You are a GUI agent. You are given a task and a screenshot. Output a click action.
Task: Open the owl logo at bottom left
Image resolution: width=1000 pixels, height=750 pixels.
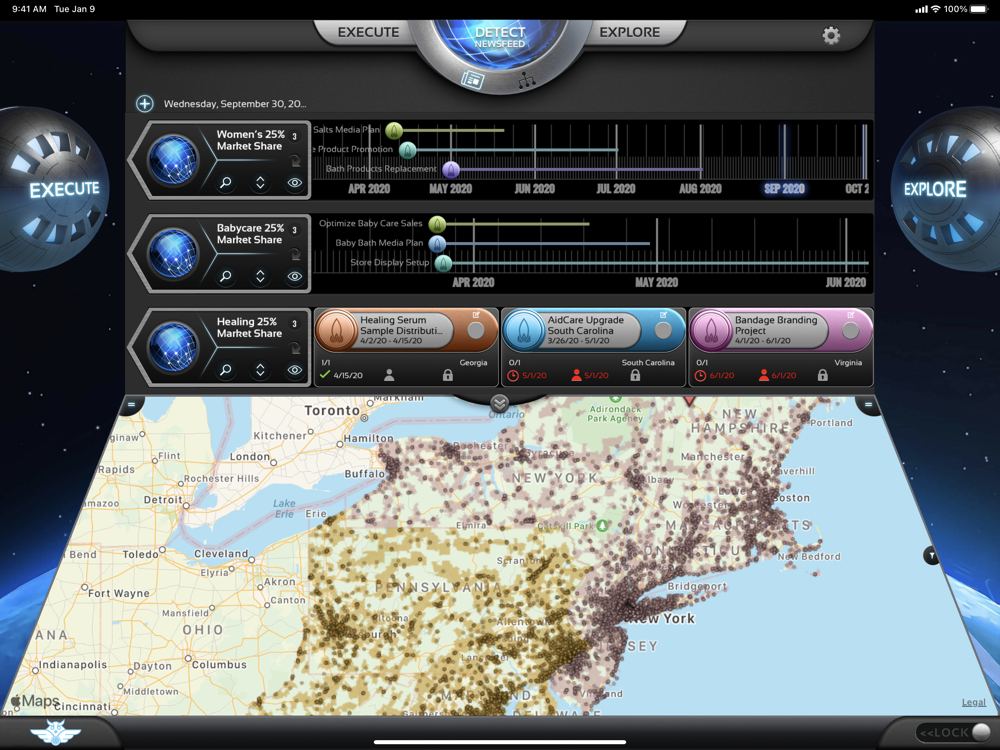point(55,732)
